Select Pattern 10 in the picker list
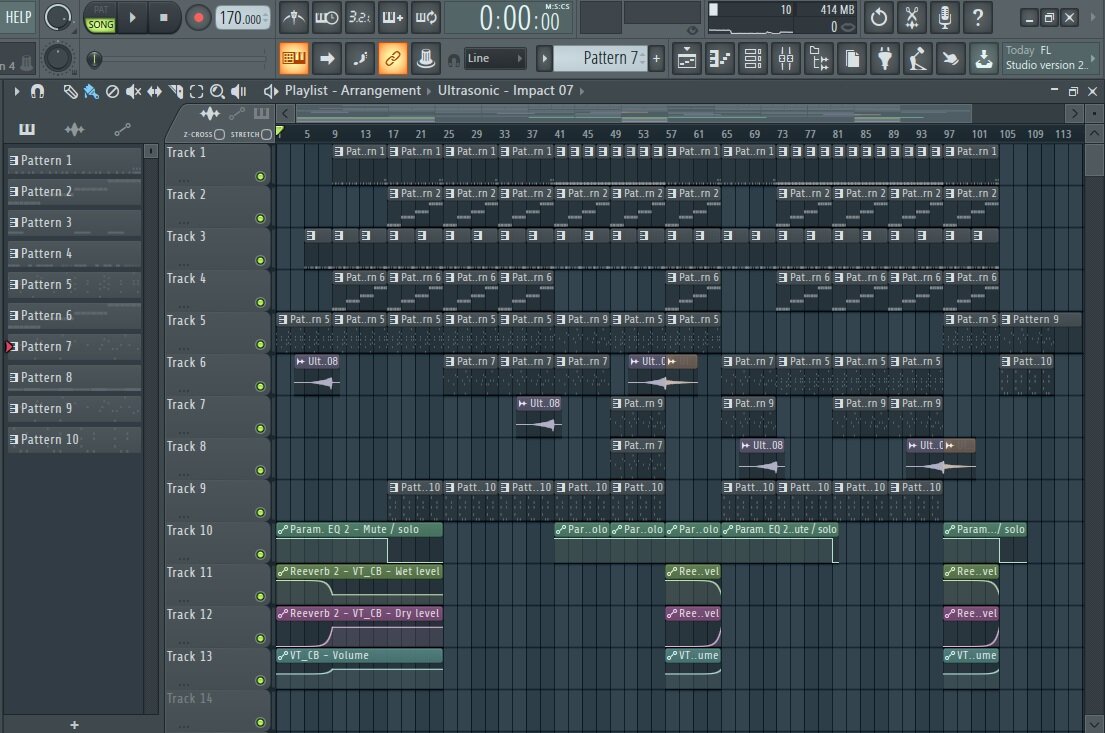 tap(74, 440)
